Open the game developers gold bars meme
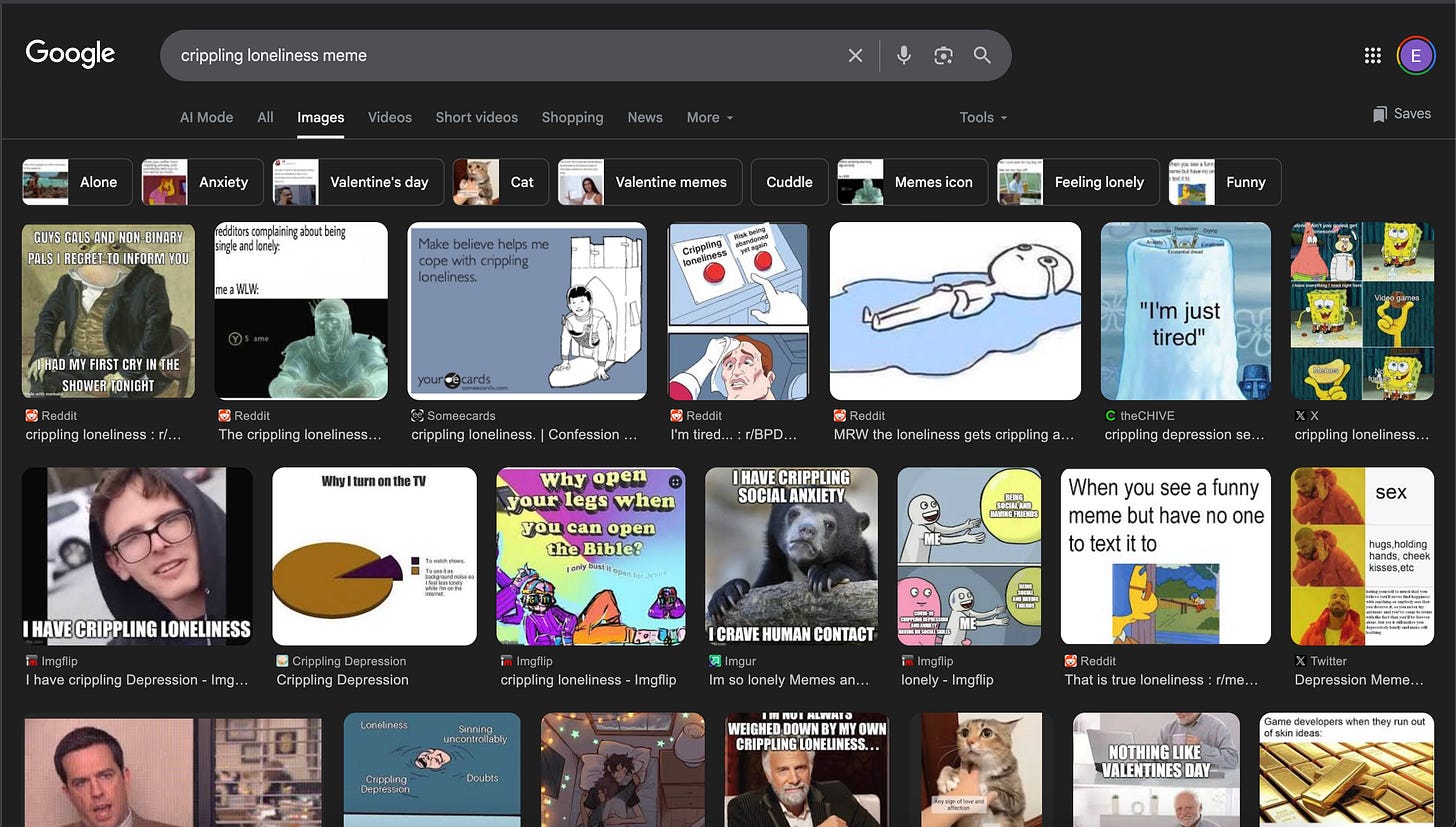 pyautogui.click(x=1346, y=770)
